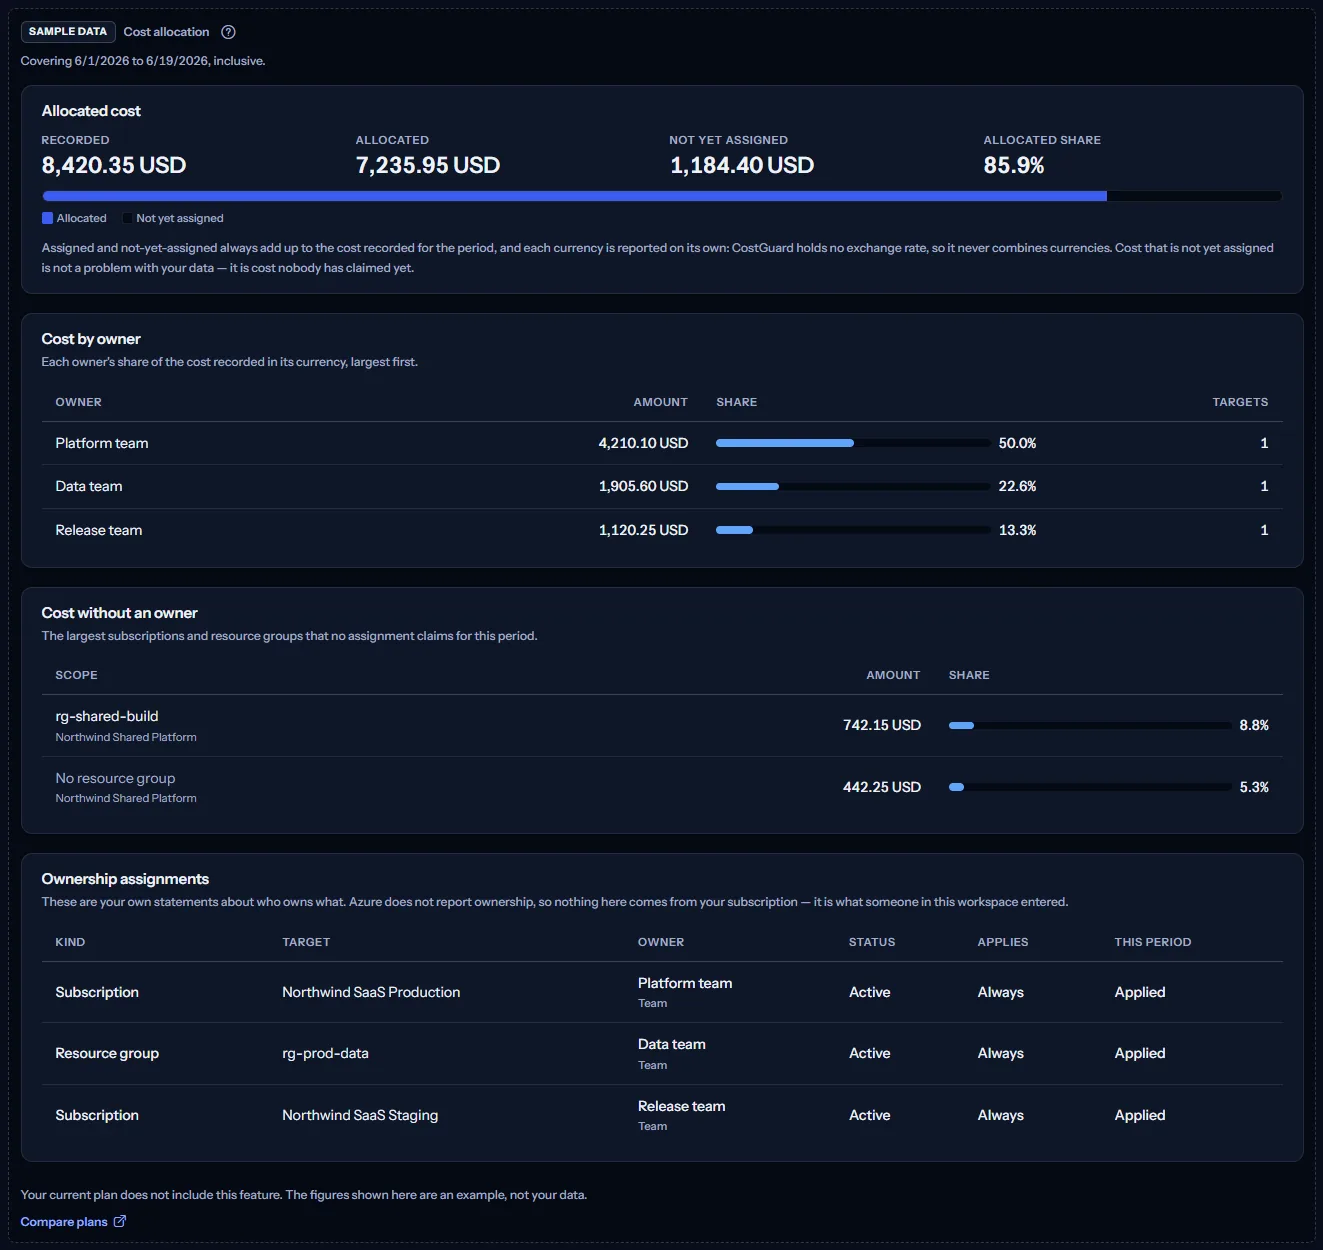Viewport: 1323px width, 1250px height.
Task: Click the 13.3% share value
Action: 1018,530
